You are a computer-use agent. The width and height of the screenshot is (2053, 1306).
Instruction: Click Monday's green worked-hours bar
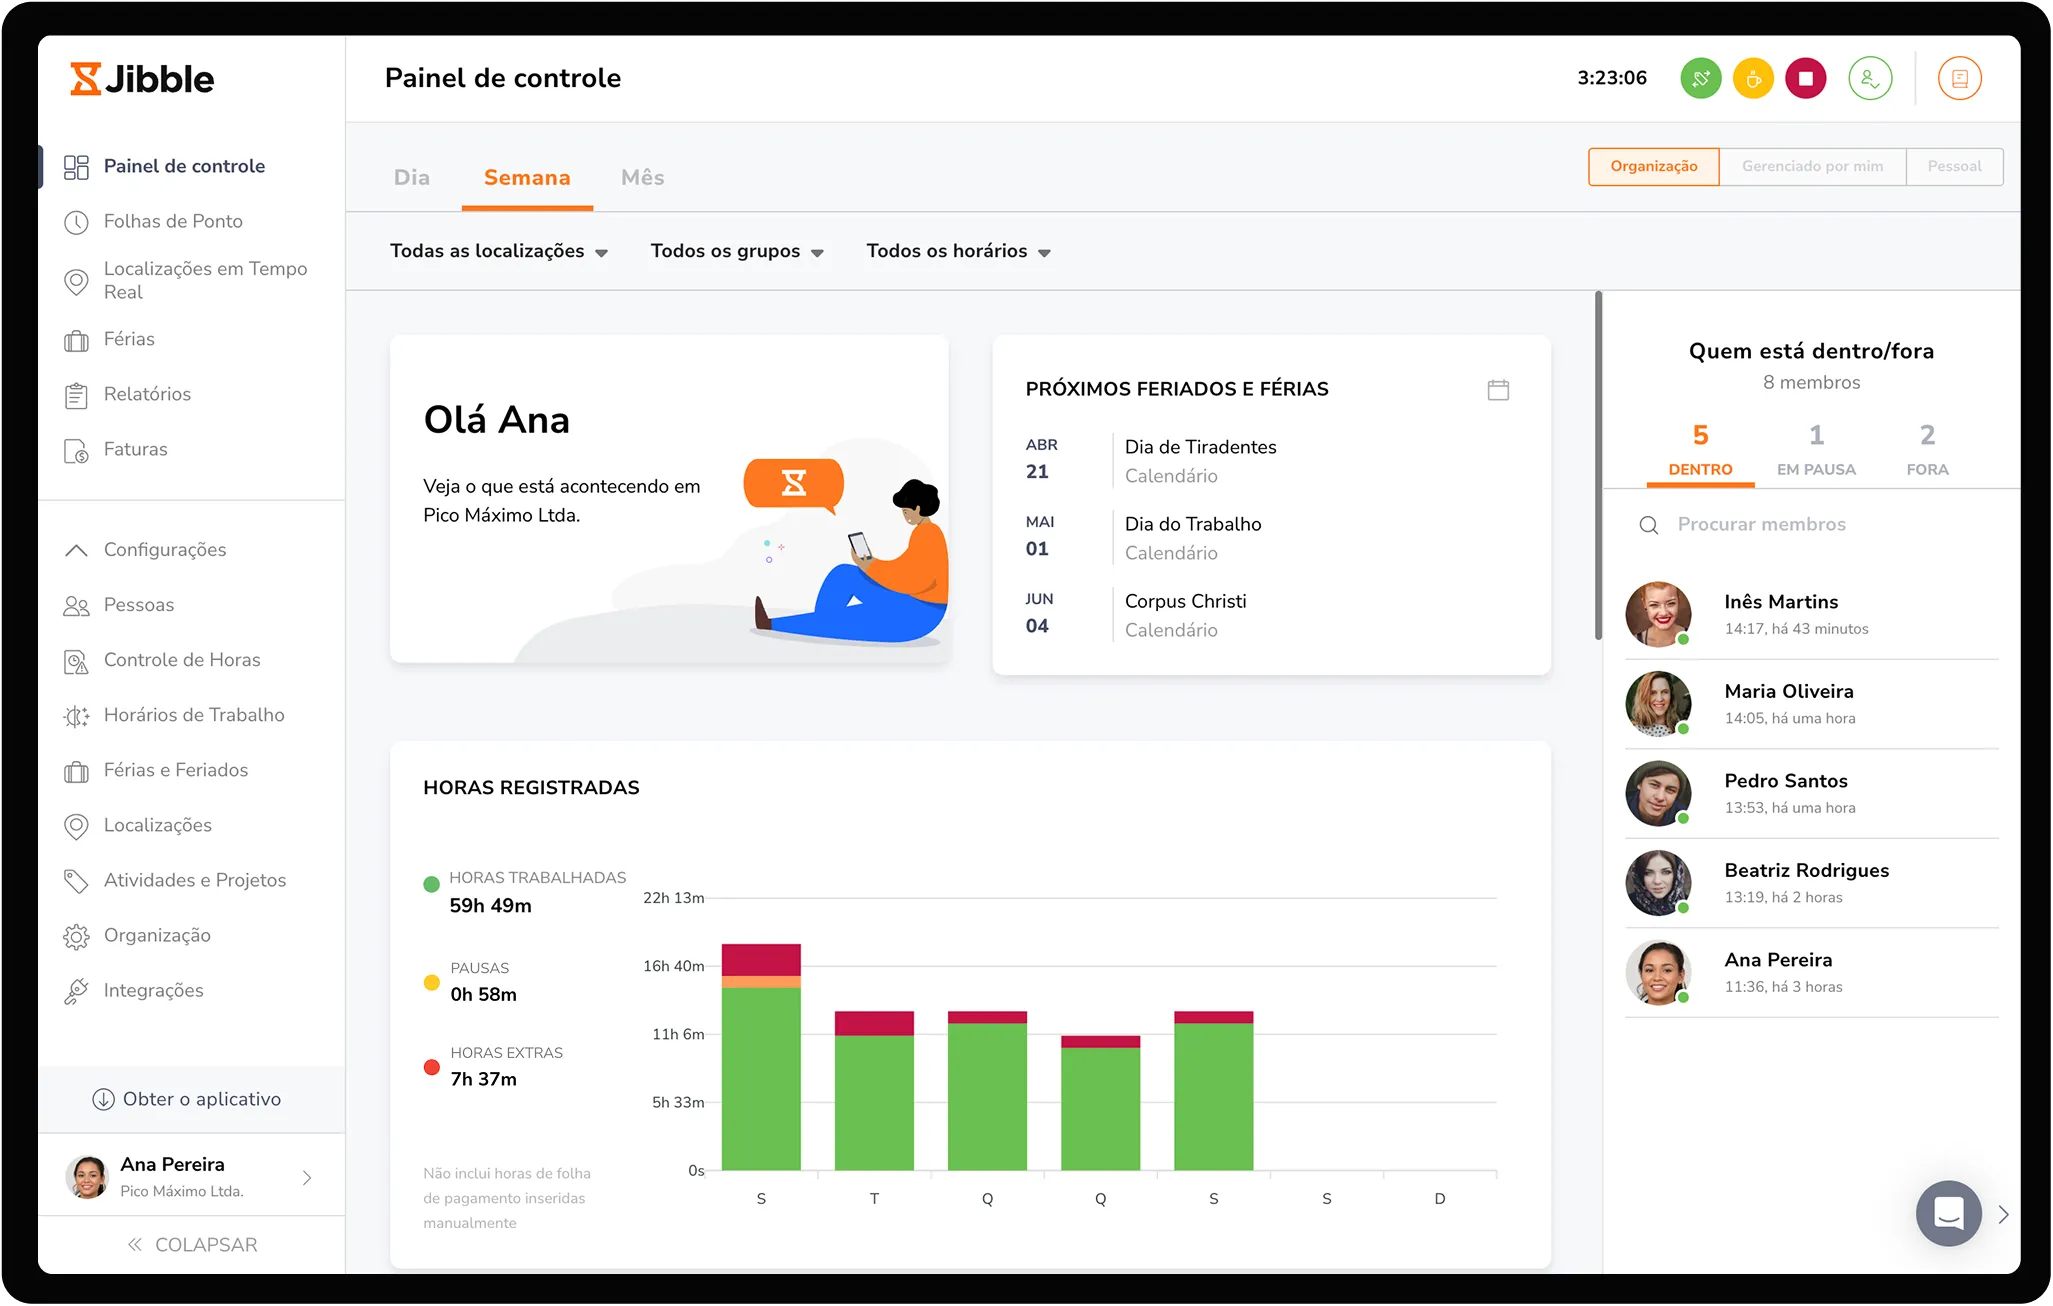click(x=761, y=1078)
